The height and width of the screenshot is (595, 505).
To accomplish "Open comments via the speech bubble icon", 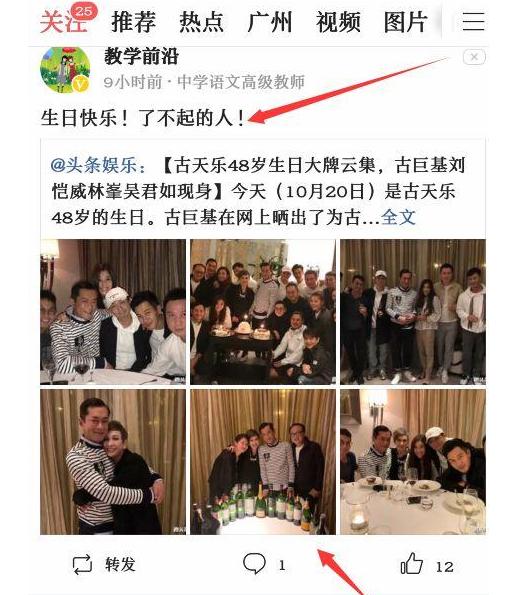I will click(x=254, y=564).
